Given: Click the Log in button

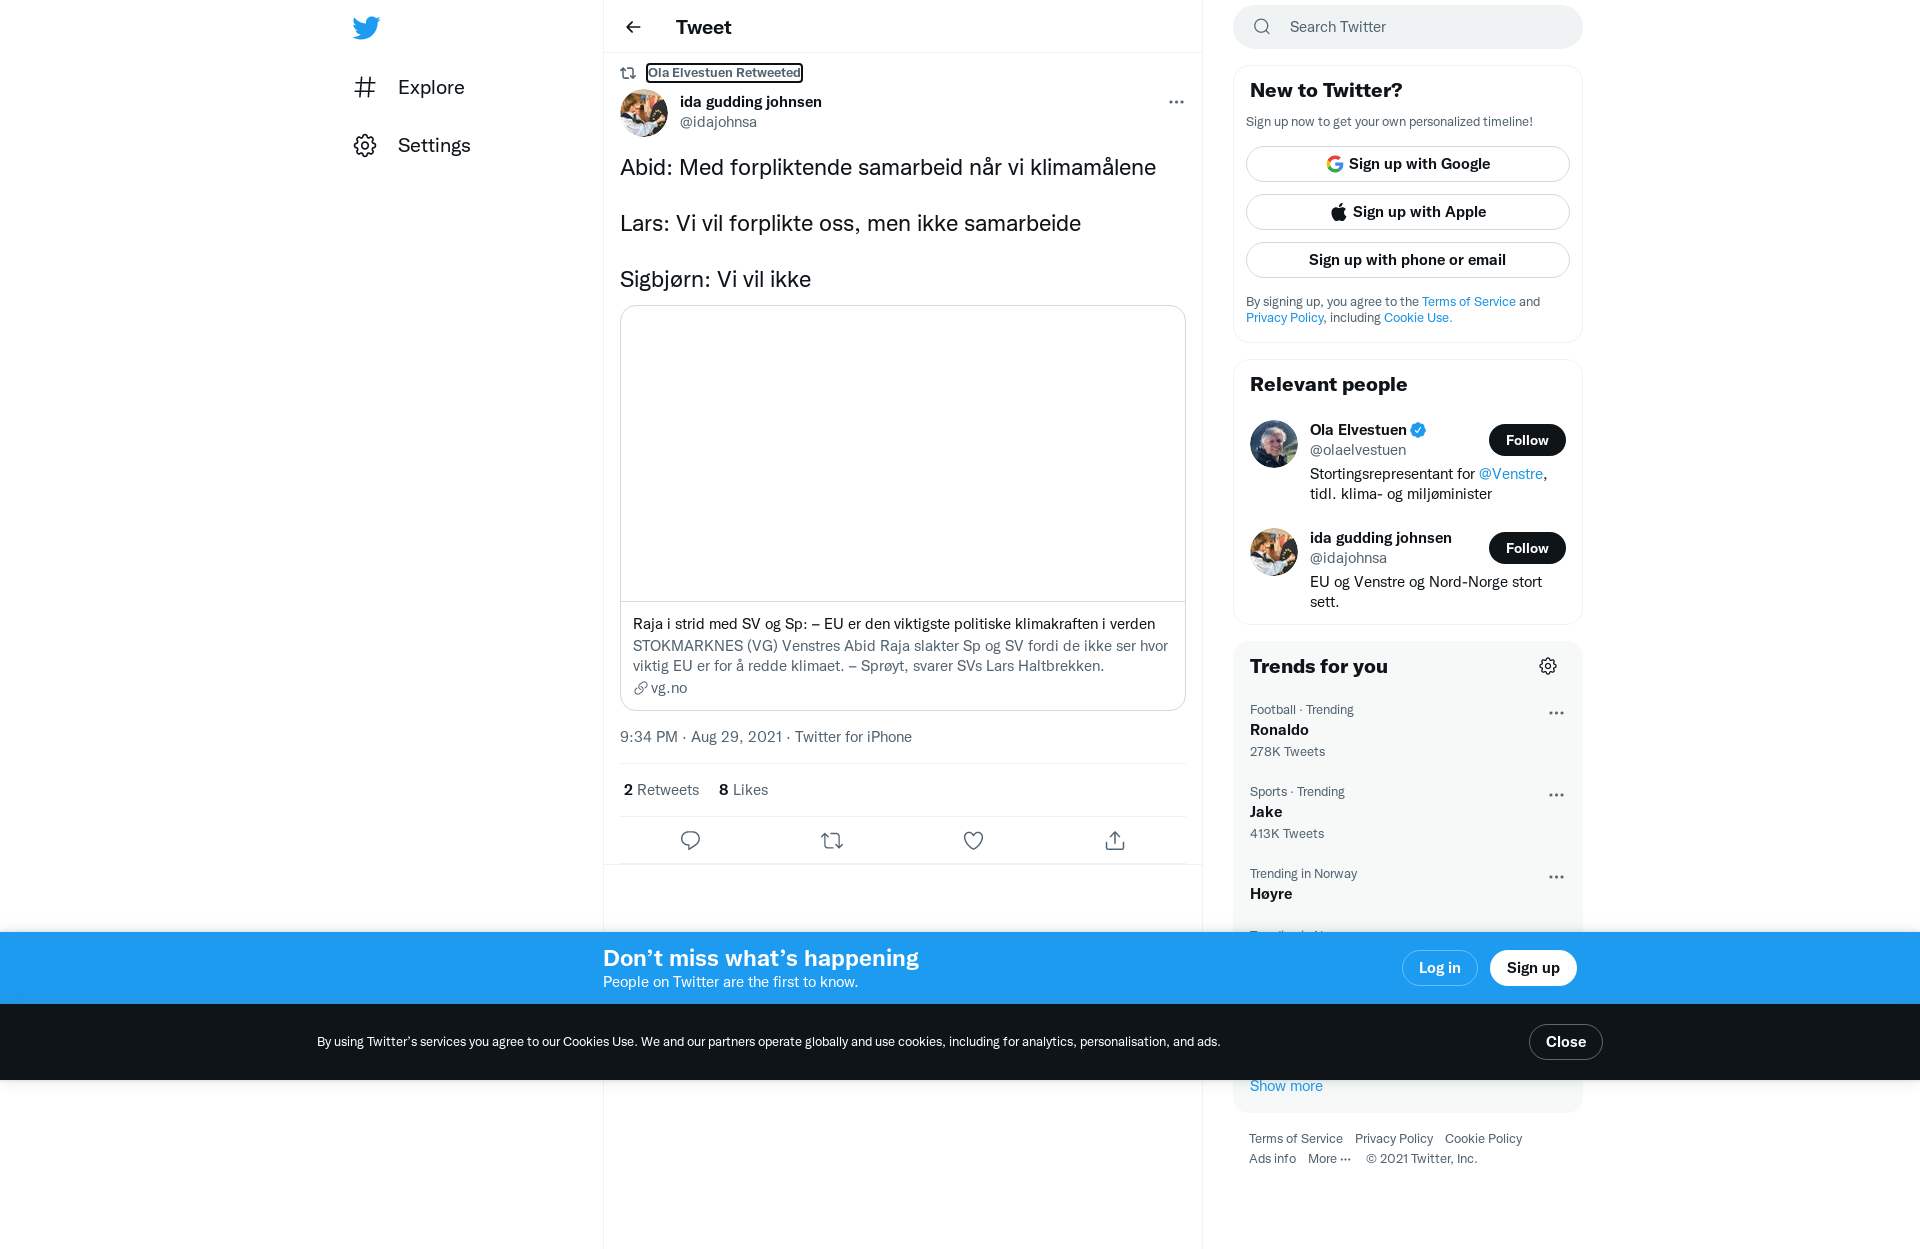Looking at the screenshot, I should pyautogui.click(x=1440, y=968).
